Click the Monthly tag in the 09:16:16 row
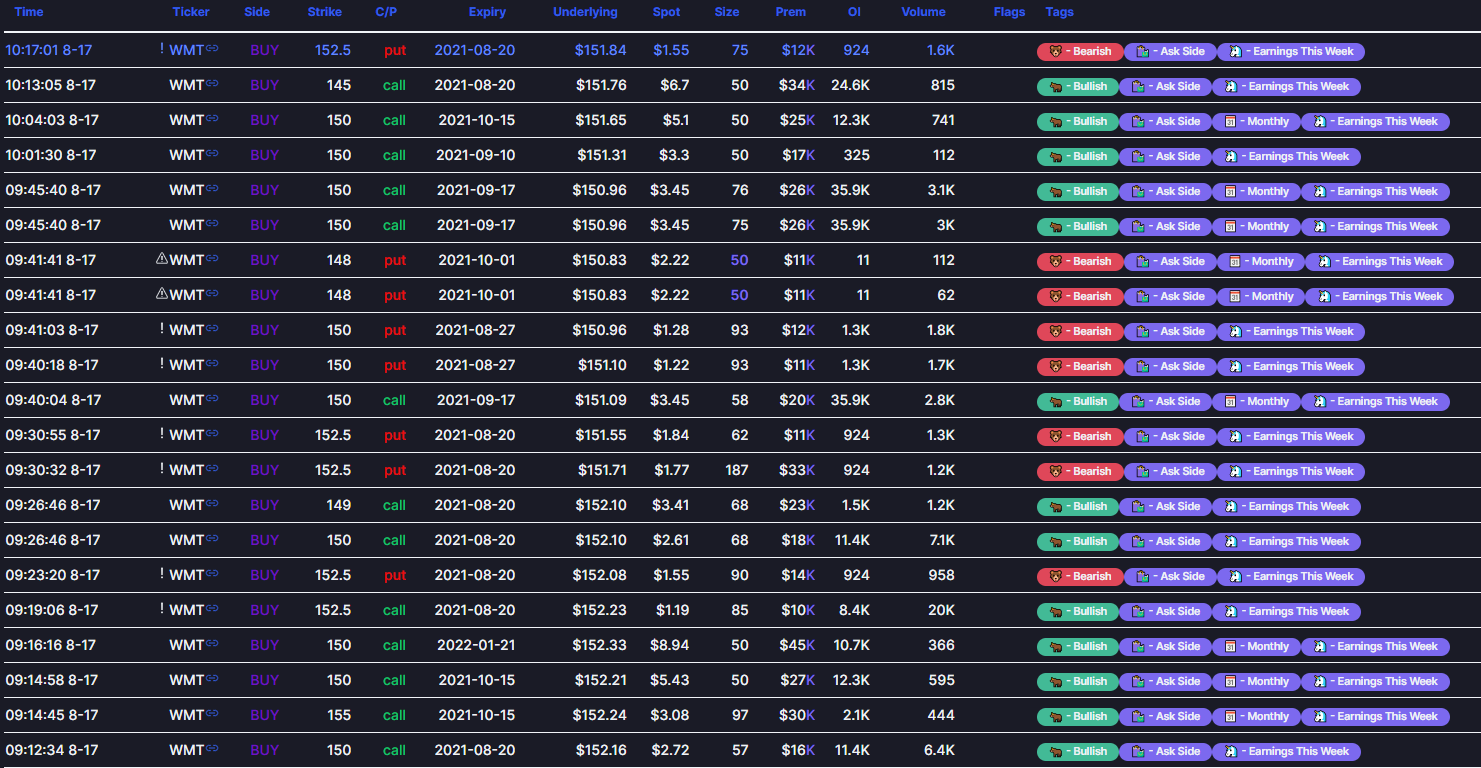The image size is (1481, 768). [1258, 646]
